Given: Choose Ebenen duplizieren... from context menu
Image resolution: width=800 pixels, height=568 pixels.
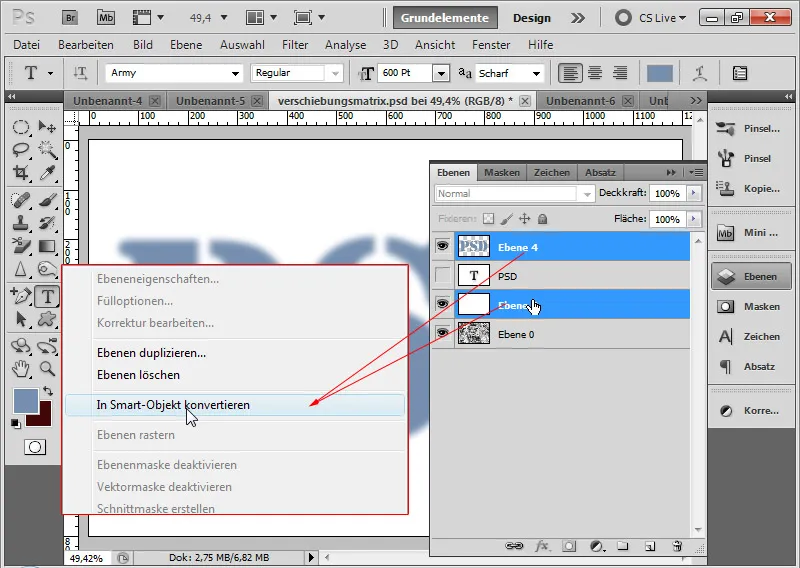Looking at the screenshot, I should click(151, 353).
